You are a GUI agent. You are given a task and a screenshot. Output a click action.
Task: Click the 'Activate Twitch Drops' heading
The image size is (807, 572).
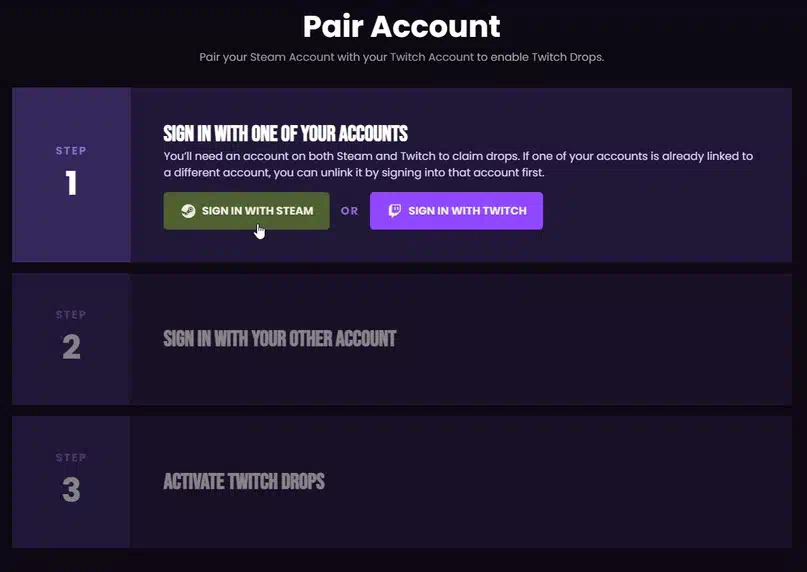pyautogui.click(x=244, y=482)
